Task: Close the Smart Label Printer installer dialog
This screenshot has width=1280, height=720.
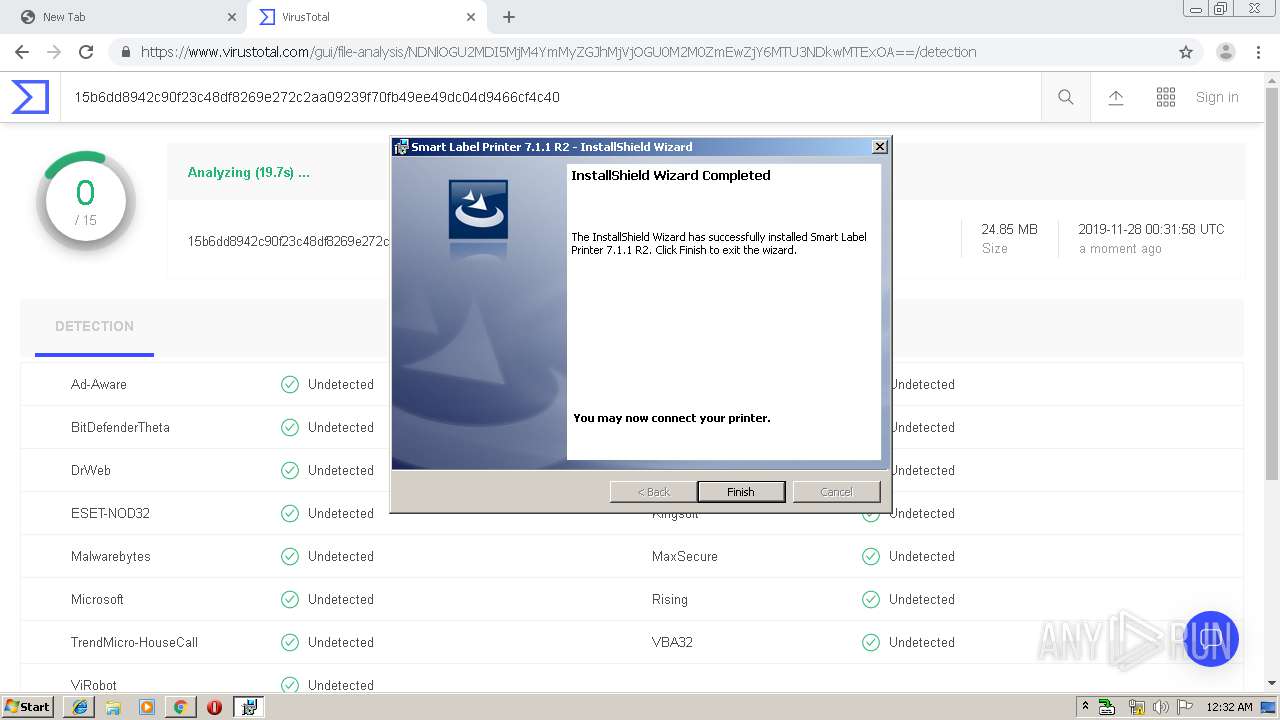Action: [x=880, y=147]
